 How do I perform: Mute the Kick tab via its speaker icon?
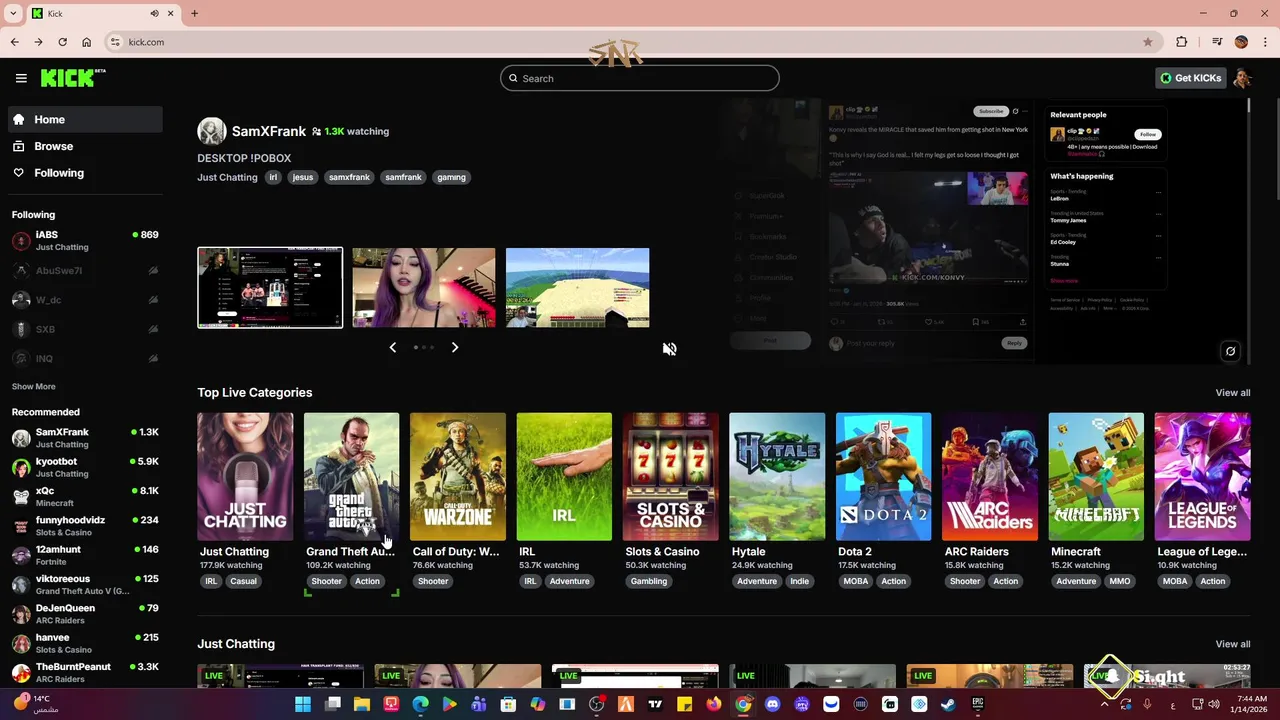(154, 14)
